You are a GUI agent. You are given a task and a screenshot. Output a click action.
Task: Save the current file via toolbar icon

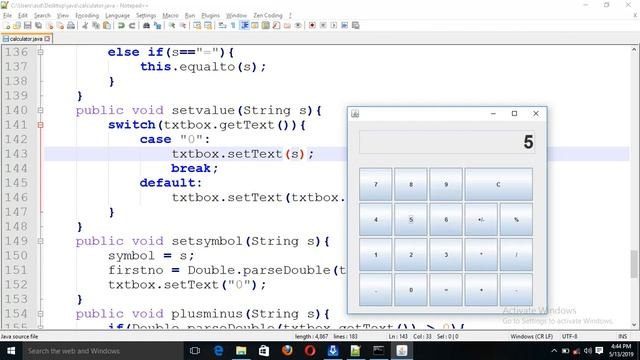(28, 25)
